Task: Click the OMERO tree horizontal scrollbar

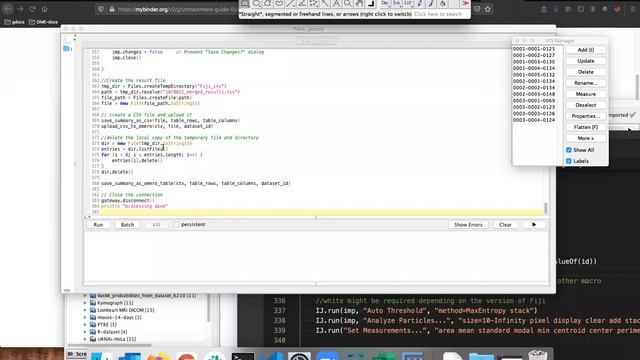Action: (110, 345)
